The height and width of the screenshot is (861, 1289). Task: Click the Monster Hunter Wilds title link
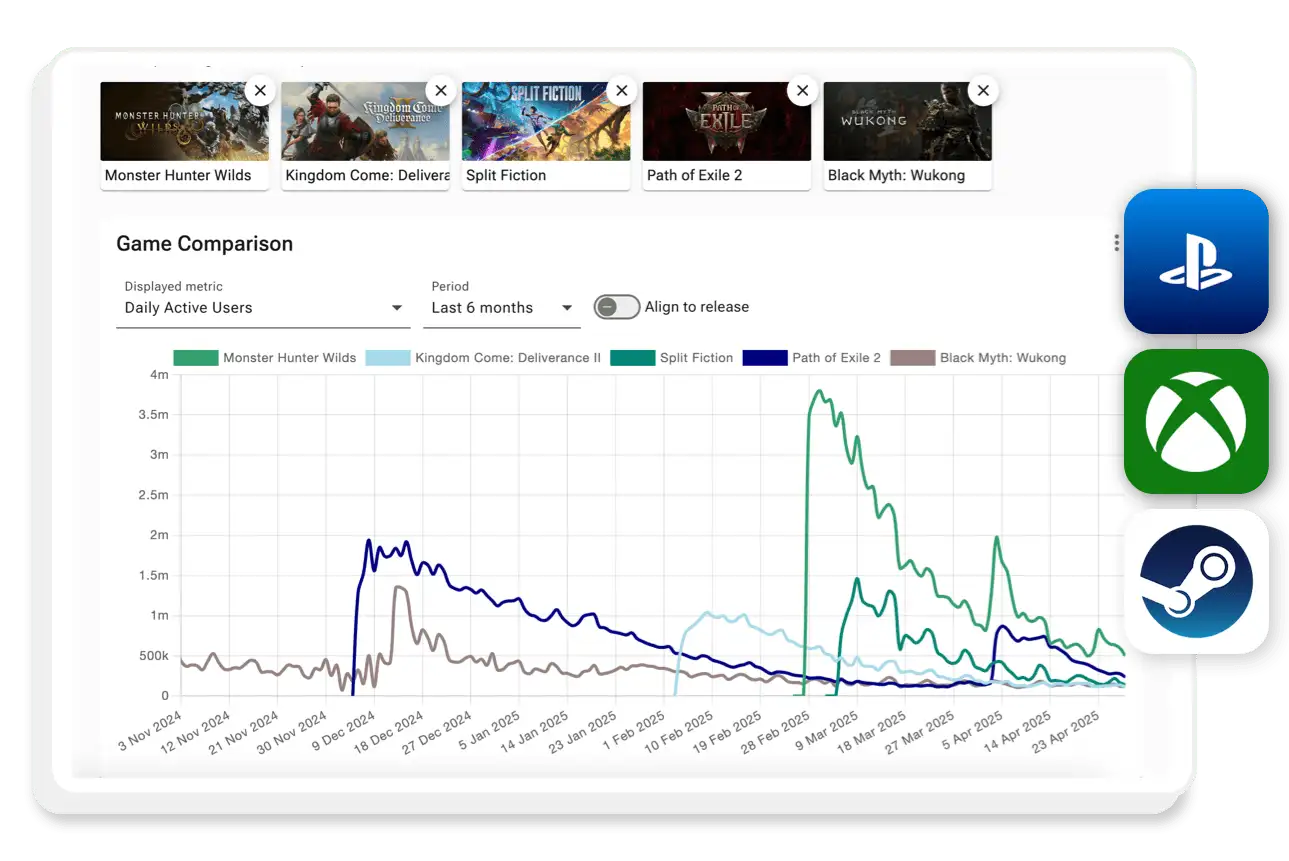coord(176,175)
